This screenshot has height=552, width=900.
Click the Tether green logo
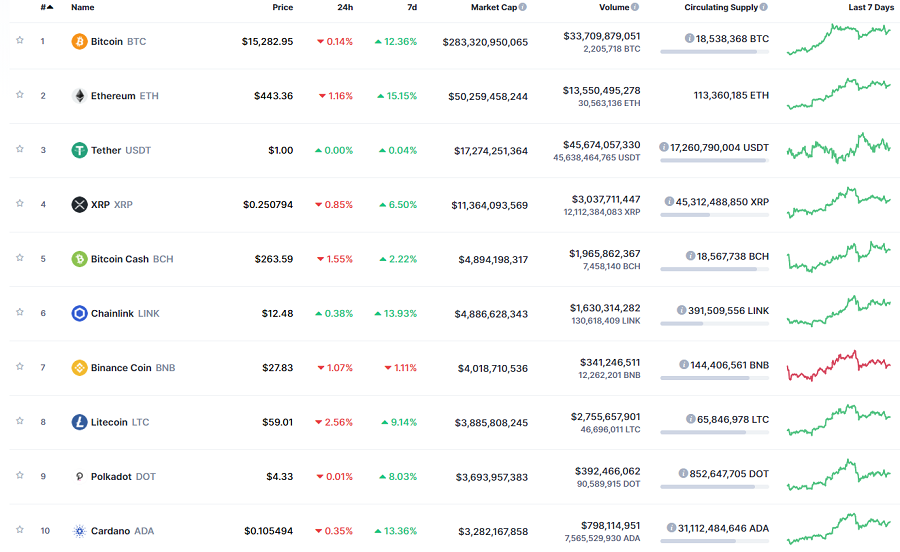[x=79, y=150]
